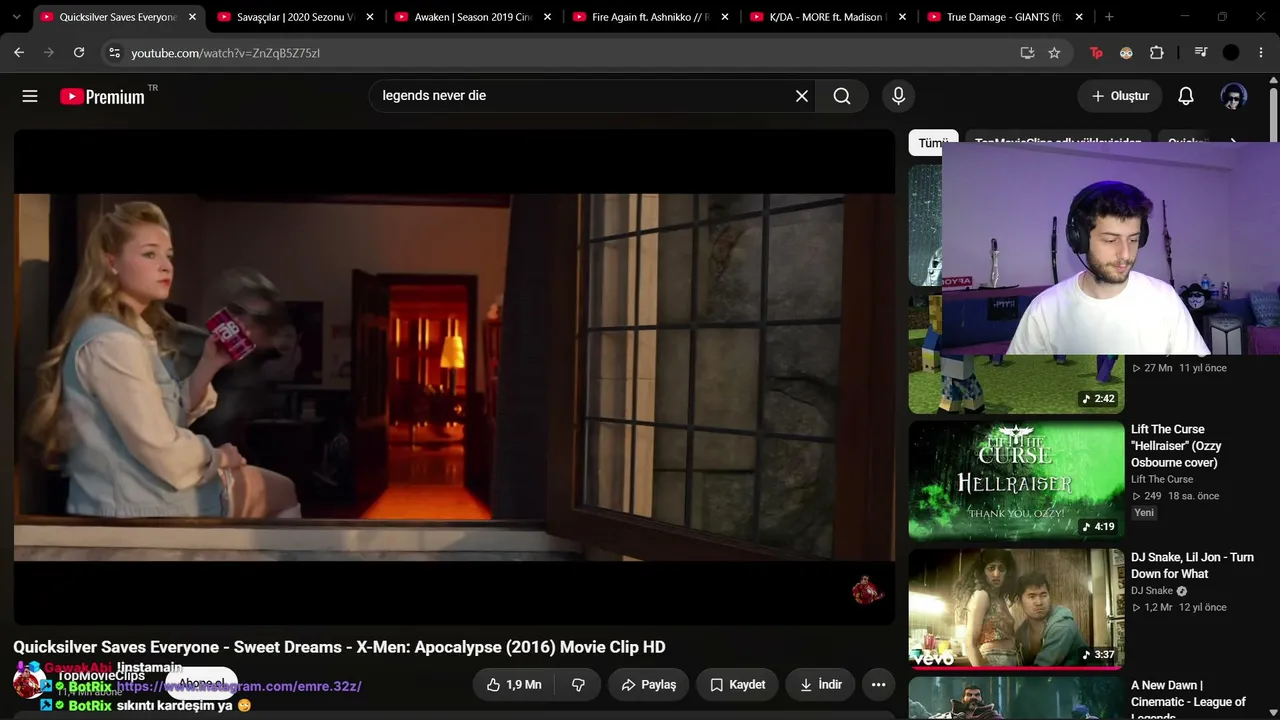The height and width of the screenshot is (720, 1280).
Task: Open the red Tp extension icon
Action: pyautogui.click(x=1096, y=53)
